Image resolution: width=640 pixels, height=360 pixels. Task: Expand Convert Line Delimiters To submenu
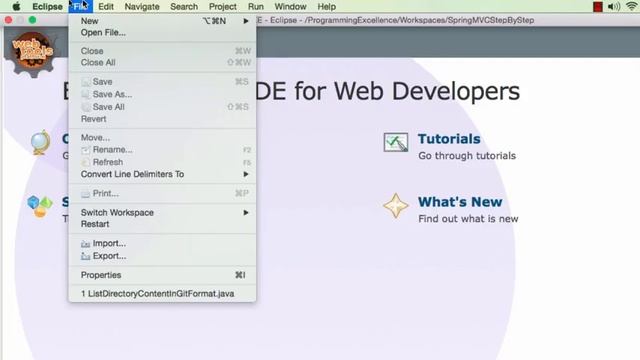[162, 174]
